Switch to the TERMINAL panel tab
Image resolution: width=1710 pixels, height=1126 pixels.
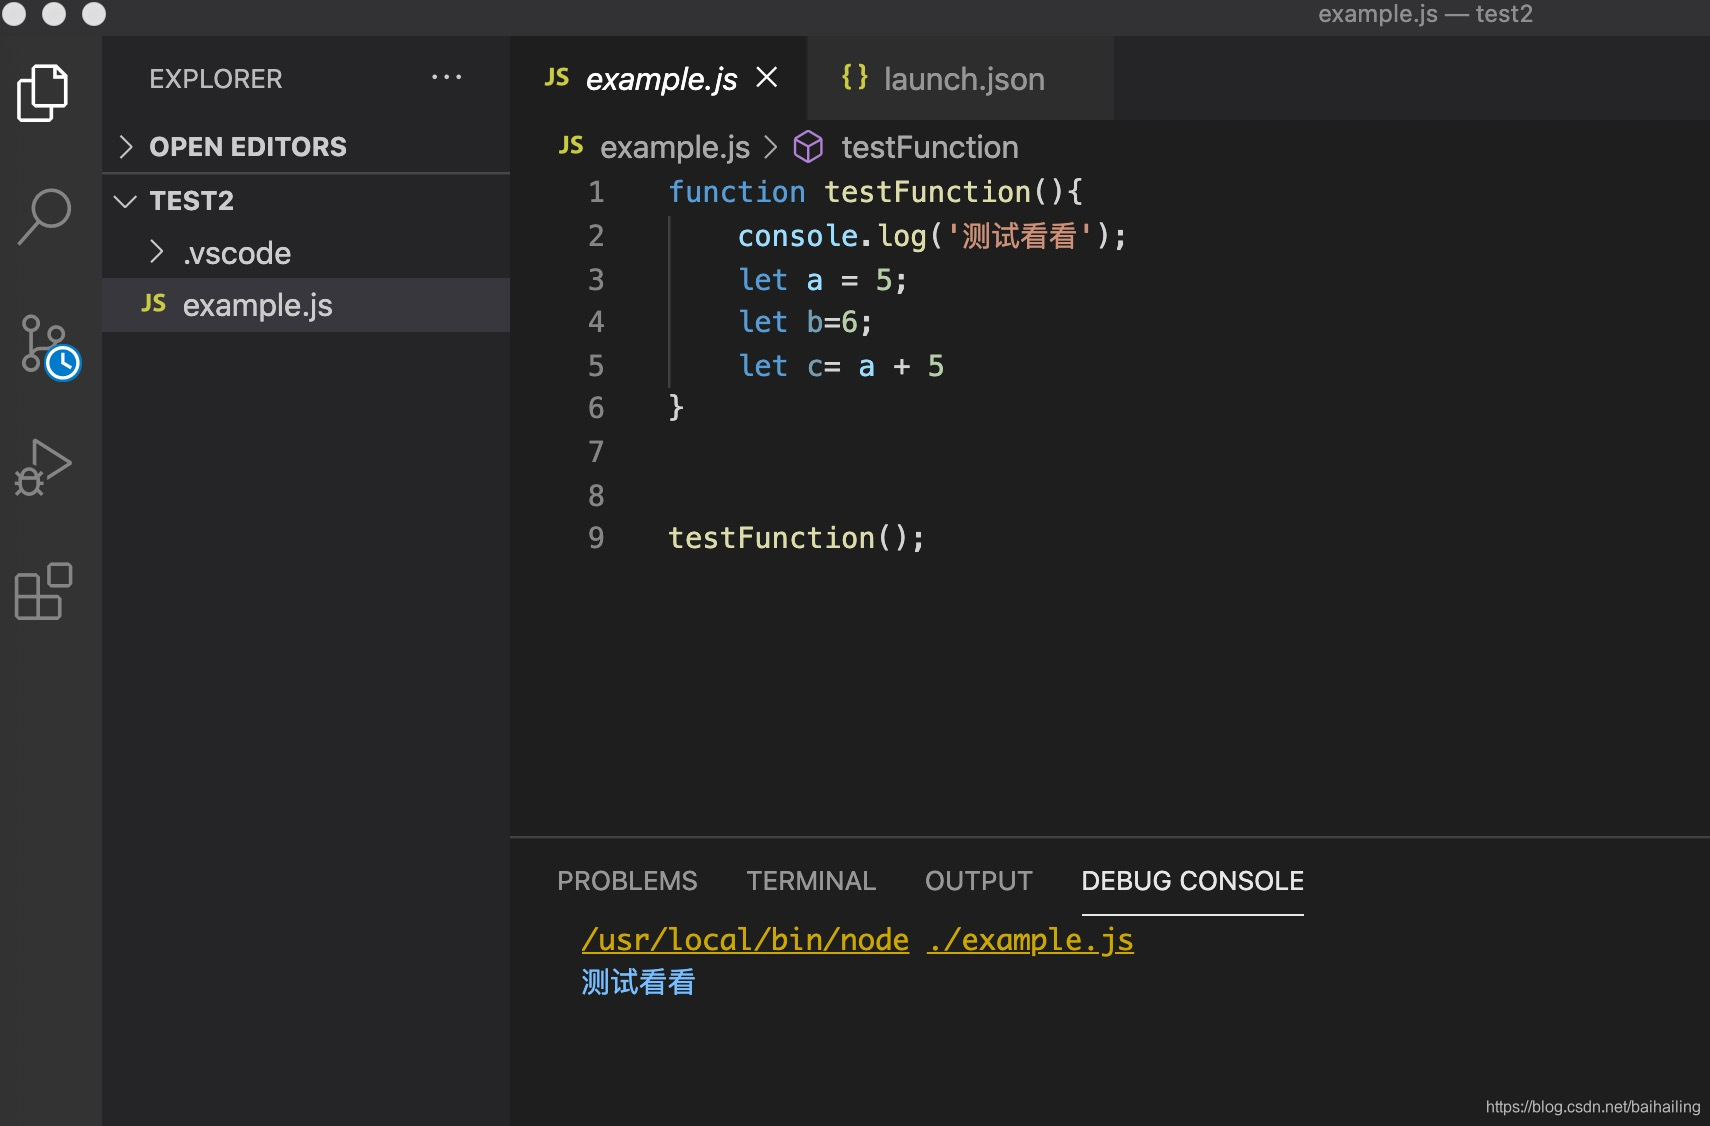tap(810, 880)
